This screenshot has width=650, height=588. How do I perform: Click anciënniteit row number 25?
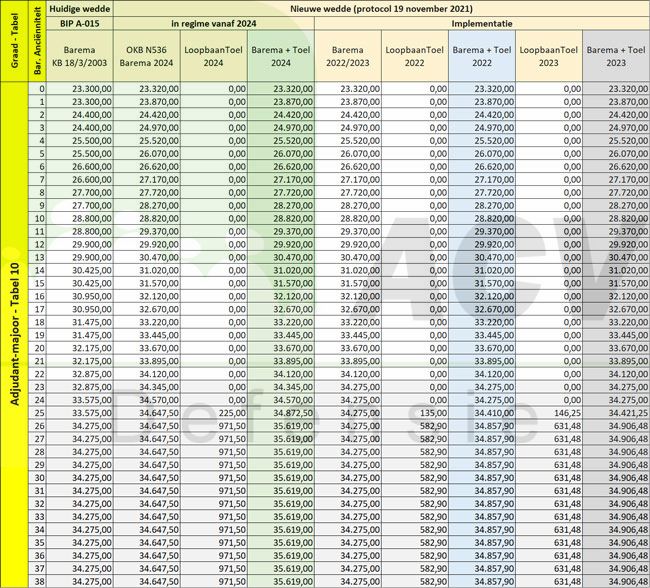(x=37, y=413)
